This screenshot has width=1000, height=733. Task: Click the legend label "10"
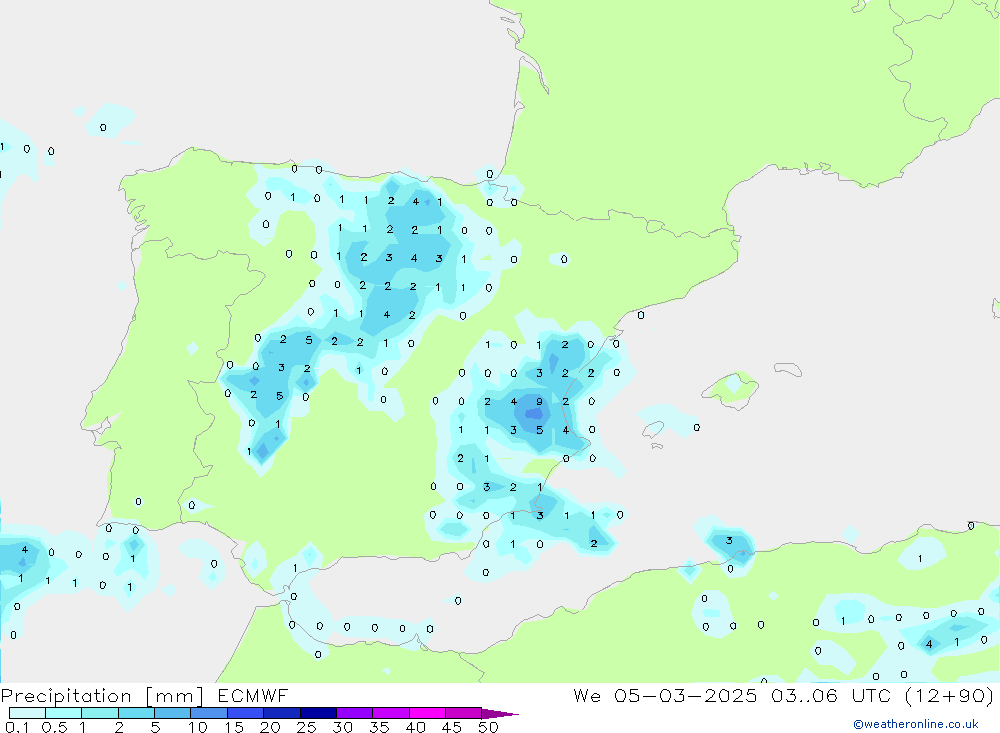point(198,727)
